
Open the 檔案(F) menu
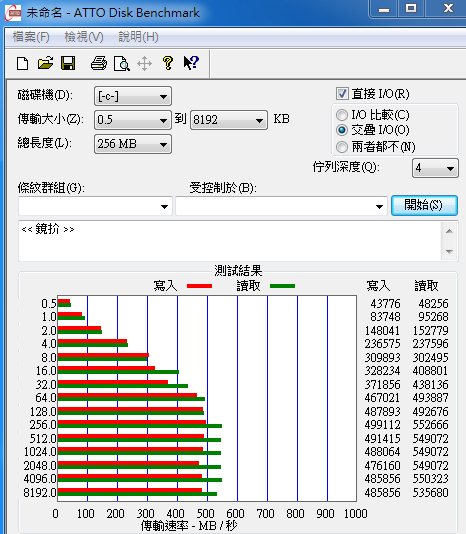point(31,37)
